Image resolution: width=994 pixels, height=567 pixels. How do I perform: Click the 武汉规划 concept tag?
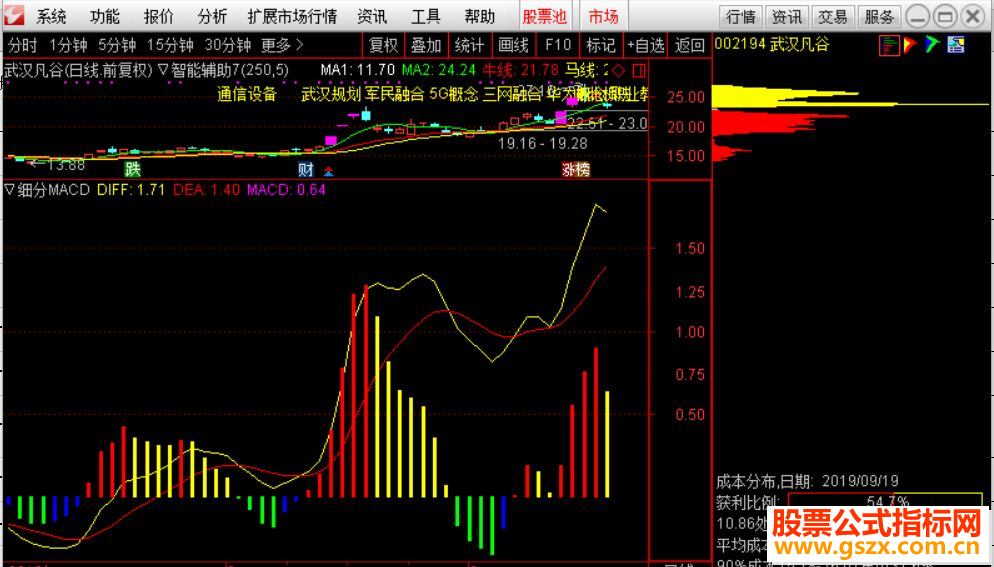[330, 95]
